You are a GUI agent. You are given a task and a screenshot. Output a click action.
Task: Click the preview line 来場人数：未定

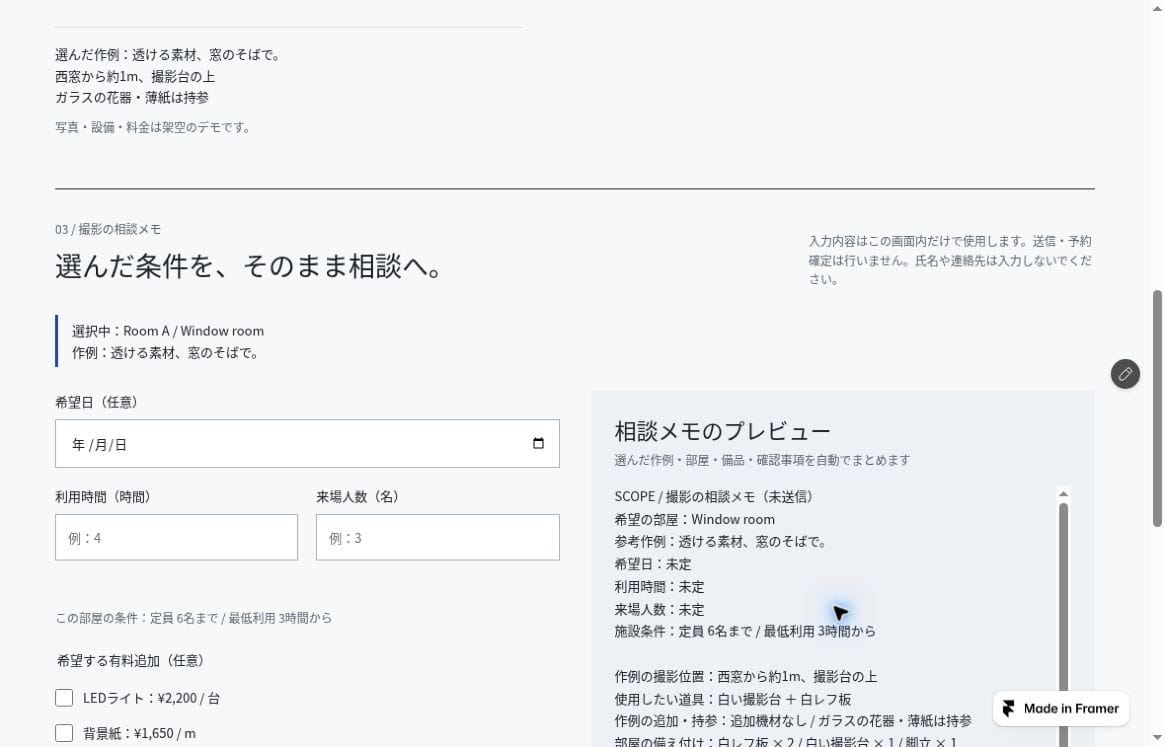[659, 609]
